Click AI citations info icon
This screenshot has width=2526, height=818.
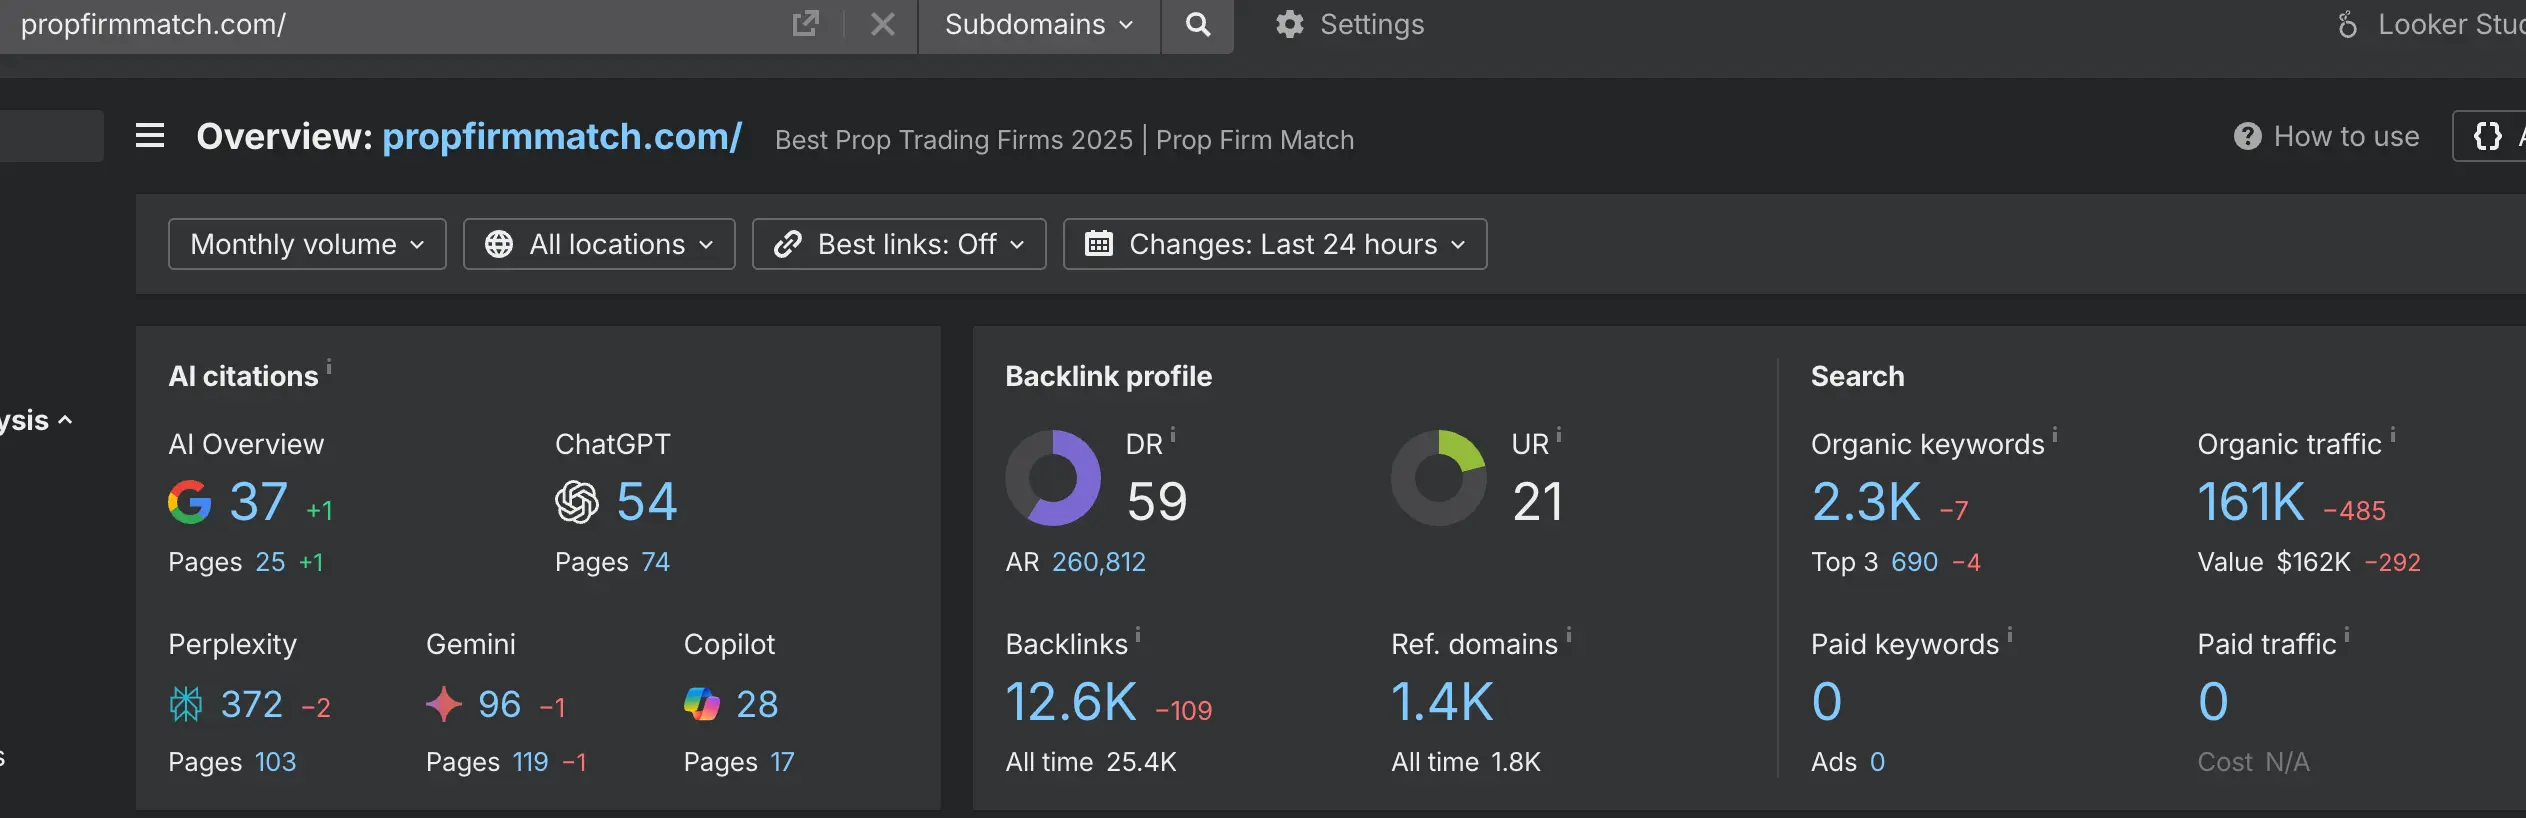(x=329, y=365)
